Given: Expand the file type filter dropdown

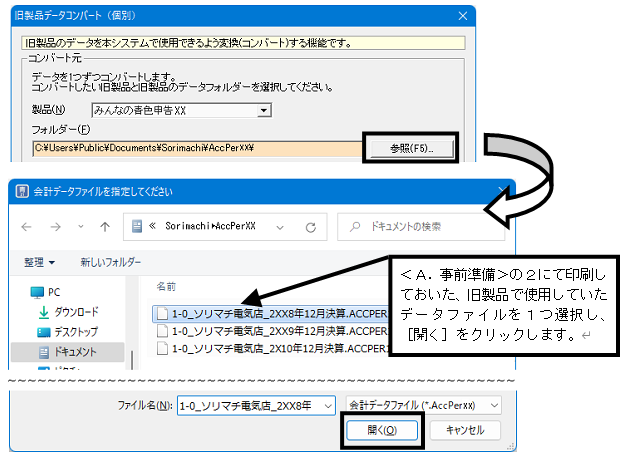Looking at the screenshot, I should click(x=424, y=406).
